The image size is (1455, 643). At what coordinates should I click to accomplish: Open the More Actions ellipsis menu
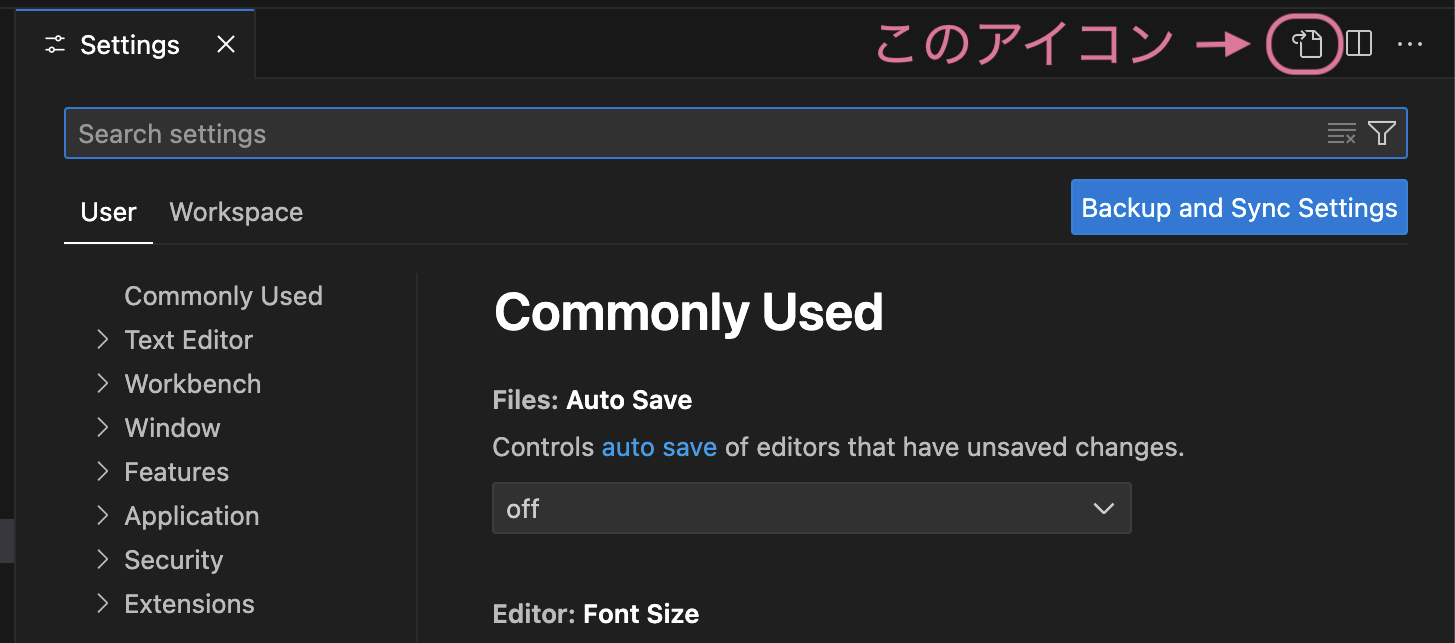(x=1410, y=44)
